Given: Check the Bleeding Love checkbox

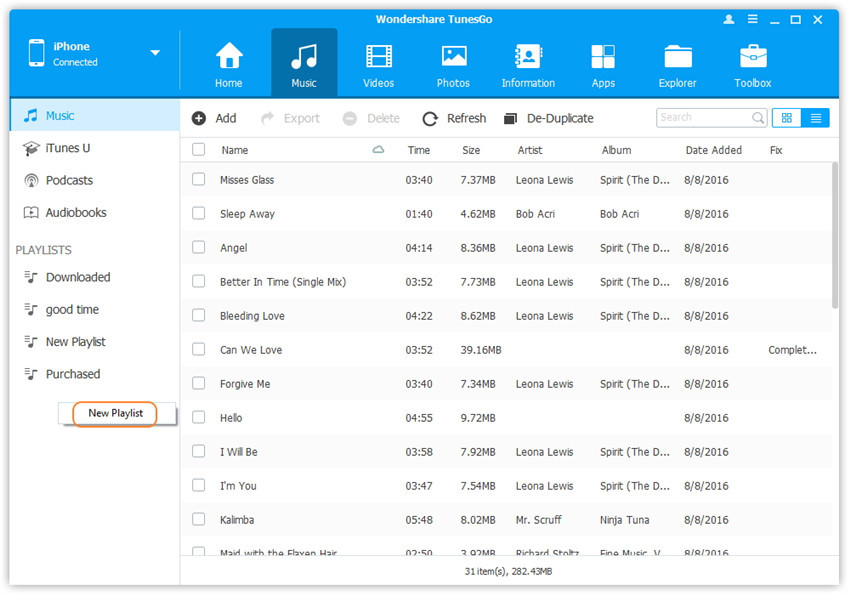Looking at the screenshot, I should (x=199, y=315).
